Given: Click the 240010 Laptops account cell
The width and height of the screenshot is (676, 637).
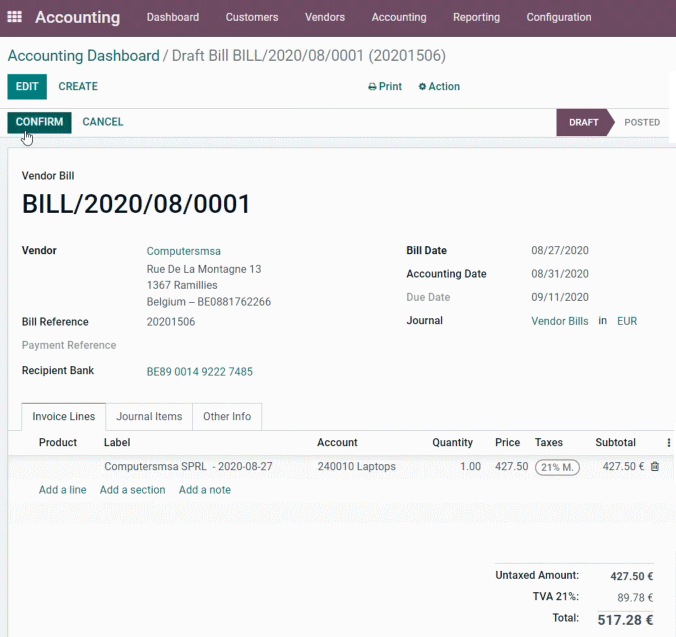Looking at the screenshot, I should click(x=357, y=466).
